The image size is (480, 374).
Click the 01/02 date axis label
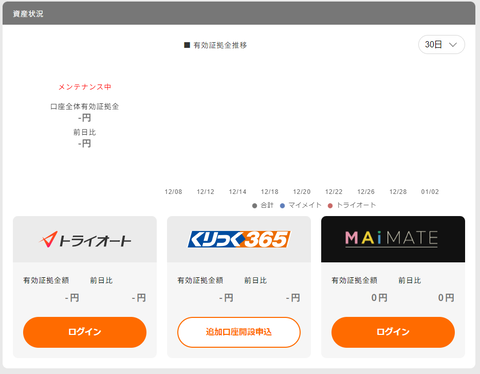click(430, 192)
